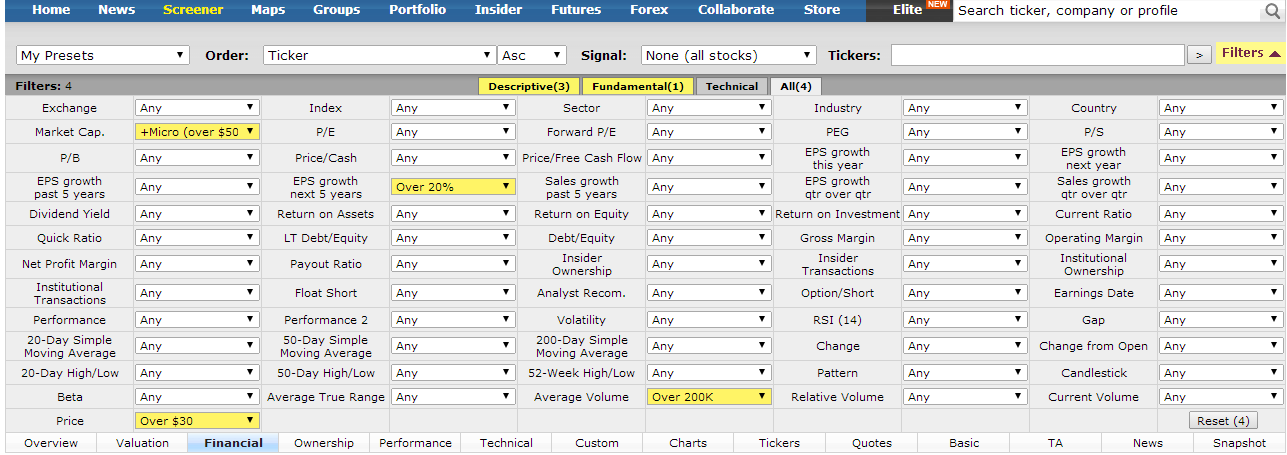Image resolution: width=1287 pixels, height=455 pixels.
Task: Open the Snapshot view tab
Action: (1239, 443)
